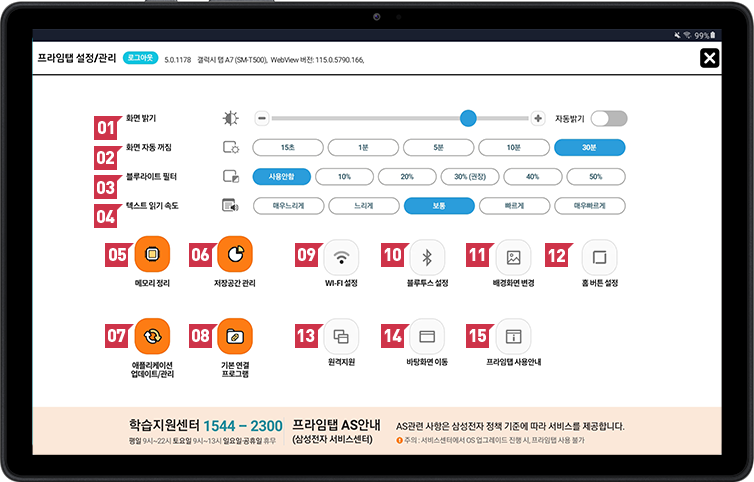The width and height of the screenshot is (754, 482).
Task: Select 빠르게 text reading speed
Action: click(514, 206)
